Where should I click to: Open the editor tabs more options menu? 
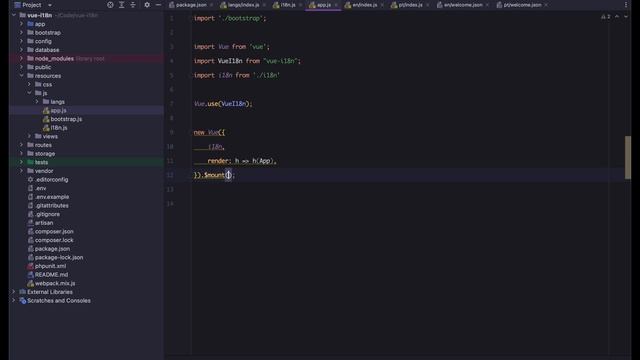(x=626, y=5)
